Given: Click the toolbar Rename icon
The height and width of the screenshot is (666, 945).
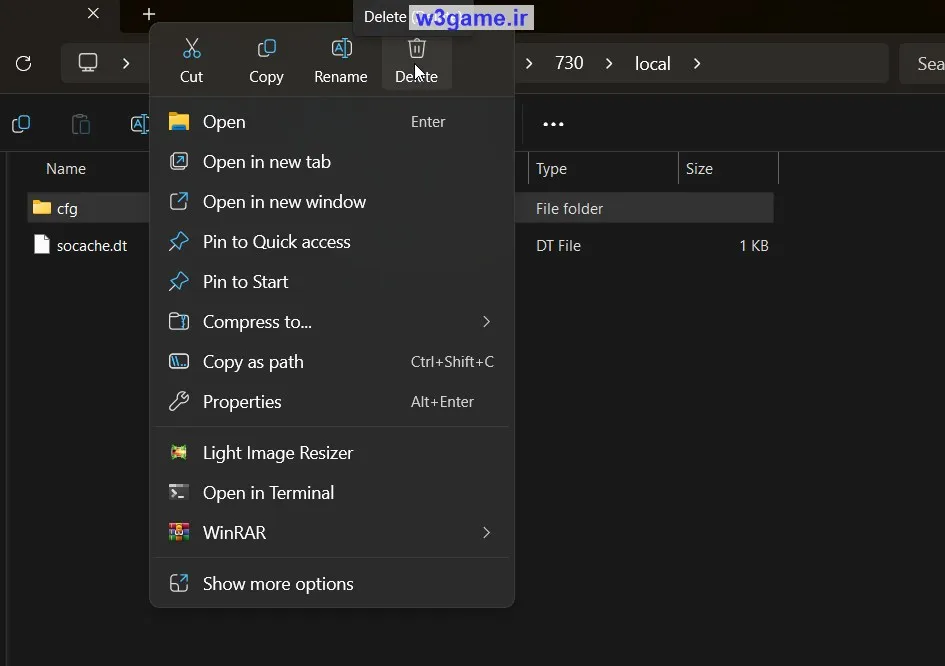Looking at the screenshot, I should coord(139,124).
